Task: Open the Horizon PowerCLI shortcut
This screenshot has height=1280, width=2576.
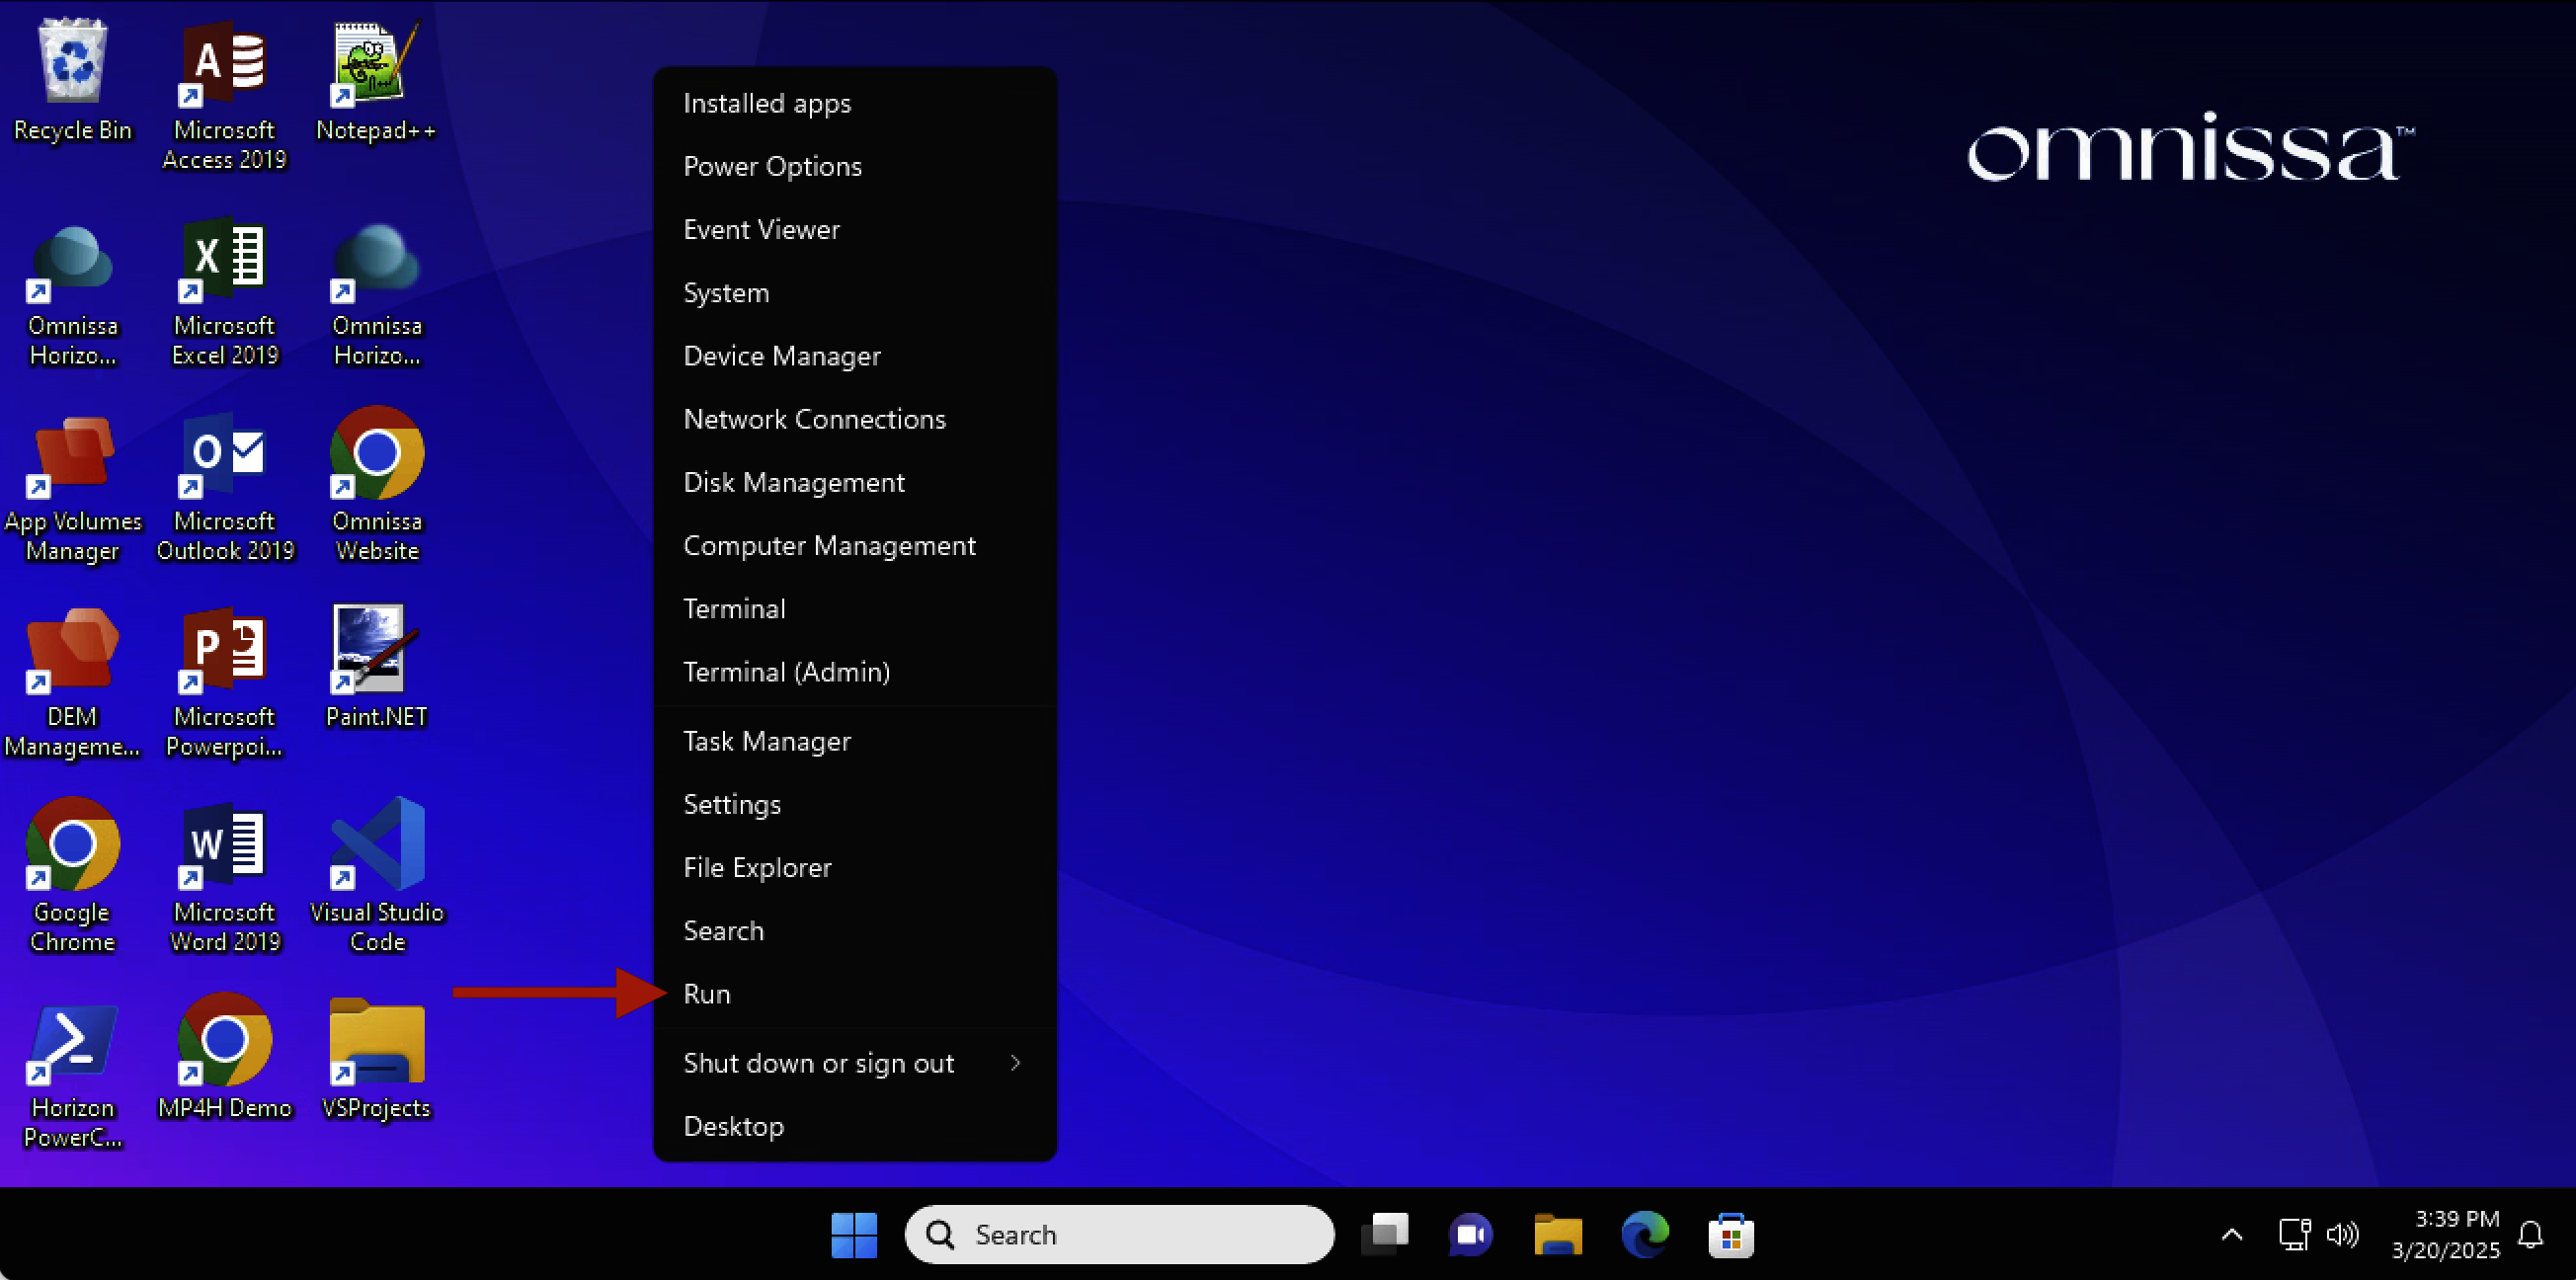Action: coord(72,1042)
